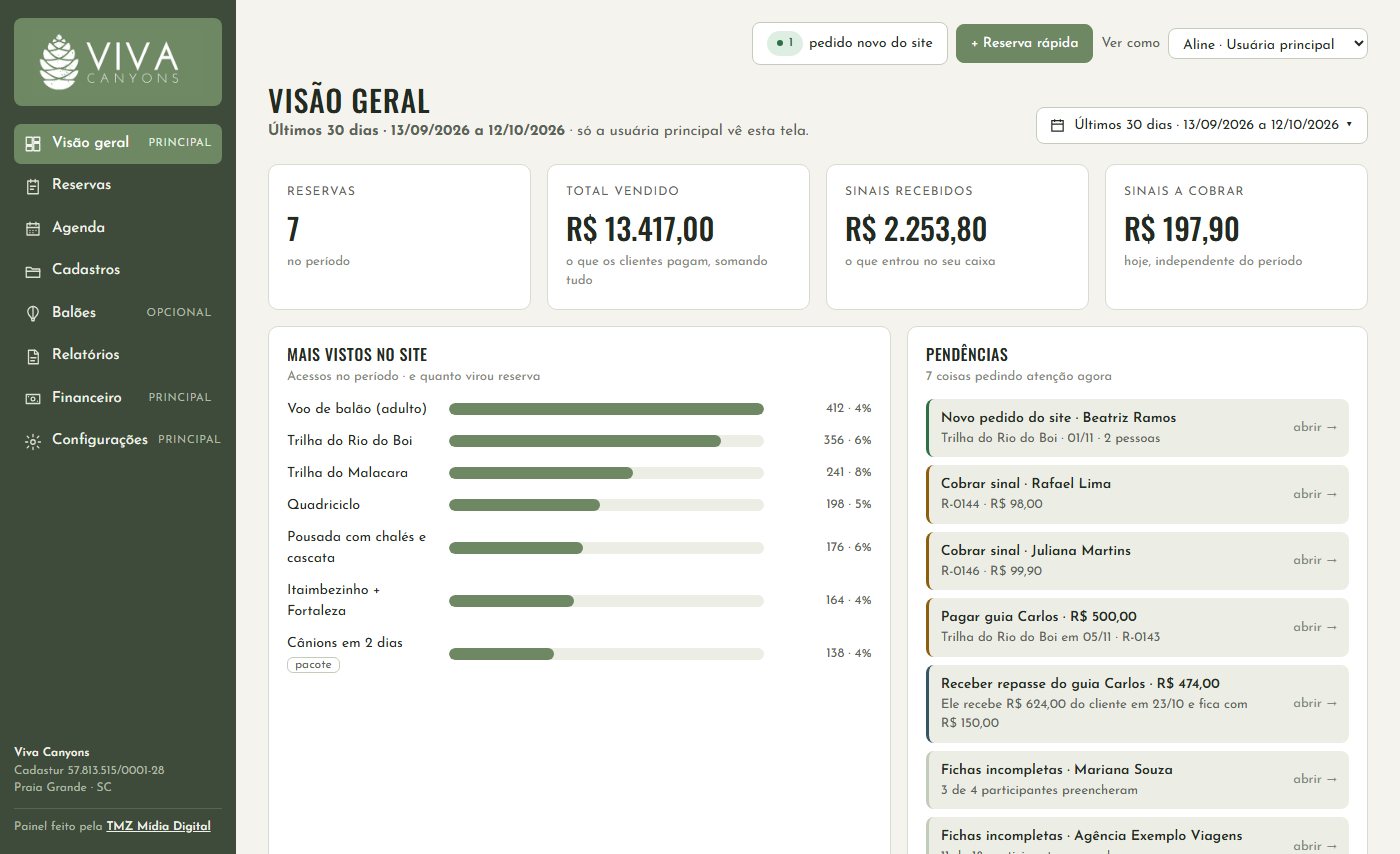Go to the Reservas menu item
1400x854 pixels.
click(x=118, y=185)
